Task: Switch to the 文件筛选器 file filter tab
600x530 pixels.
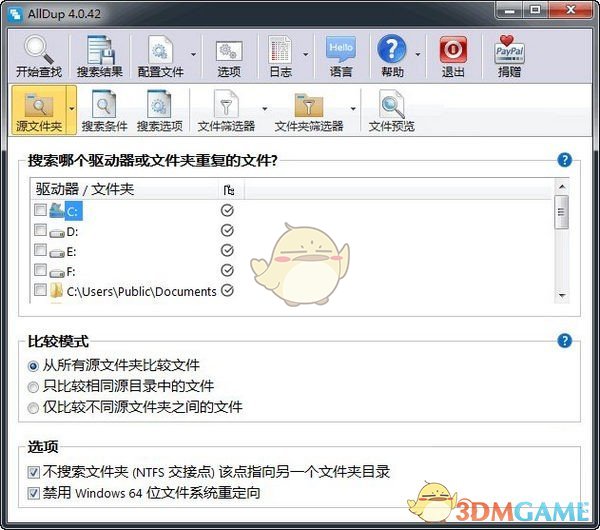Action: click(x=226, y=110)
